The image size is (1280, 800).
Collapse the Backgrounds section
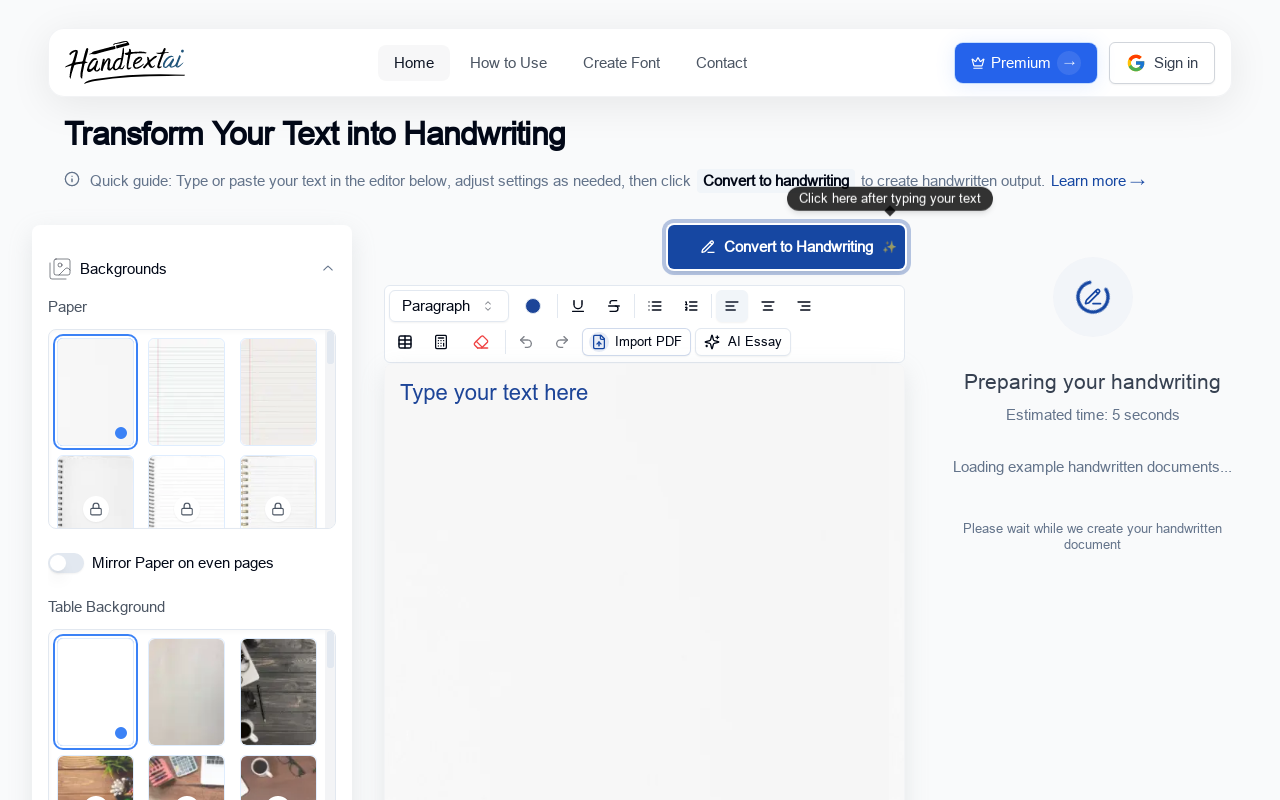328,269
